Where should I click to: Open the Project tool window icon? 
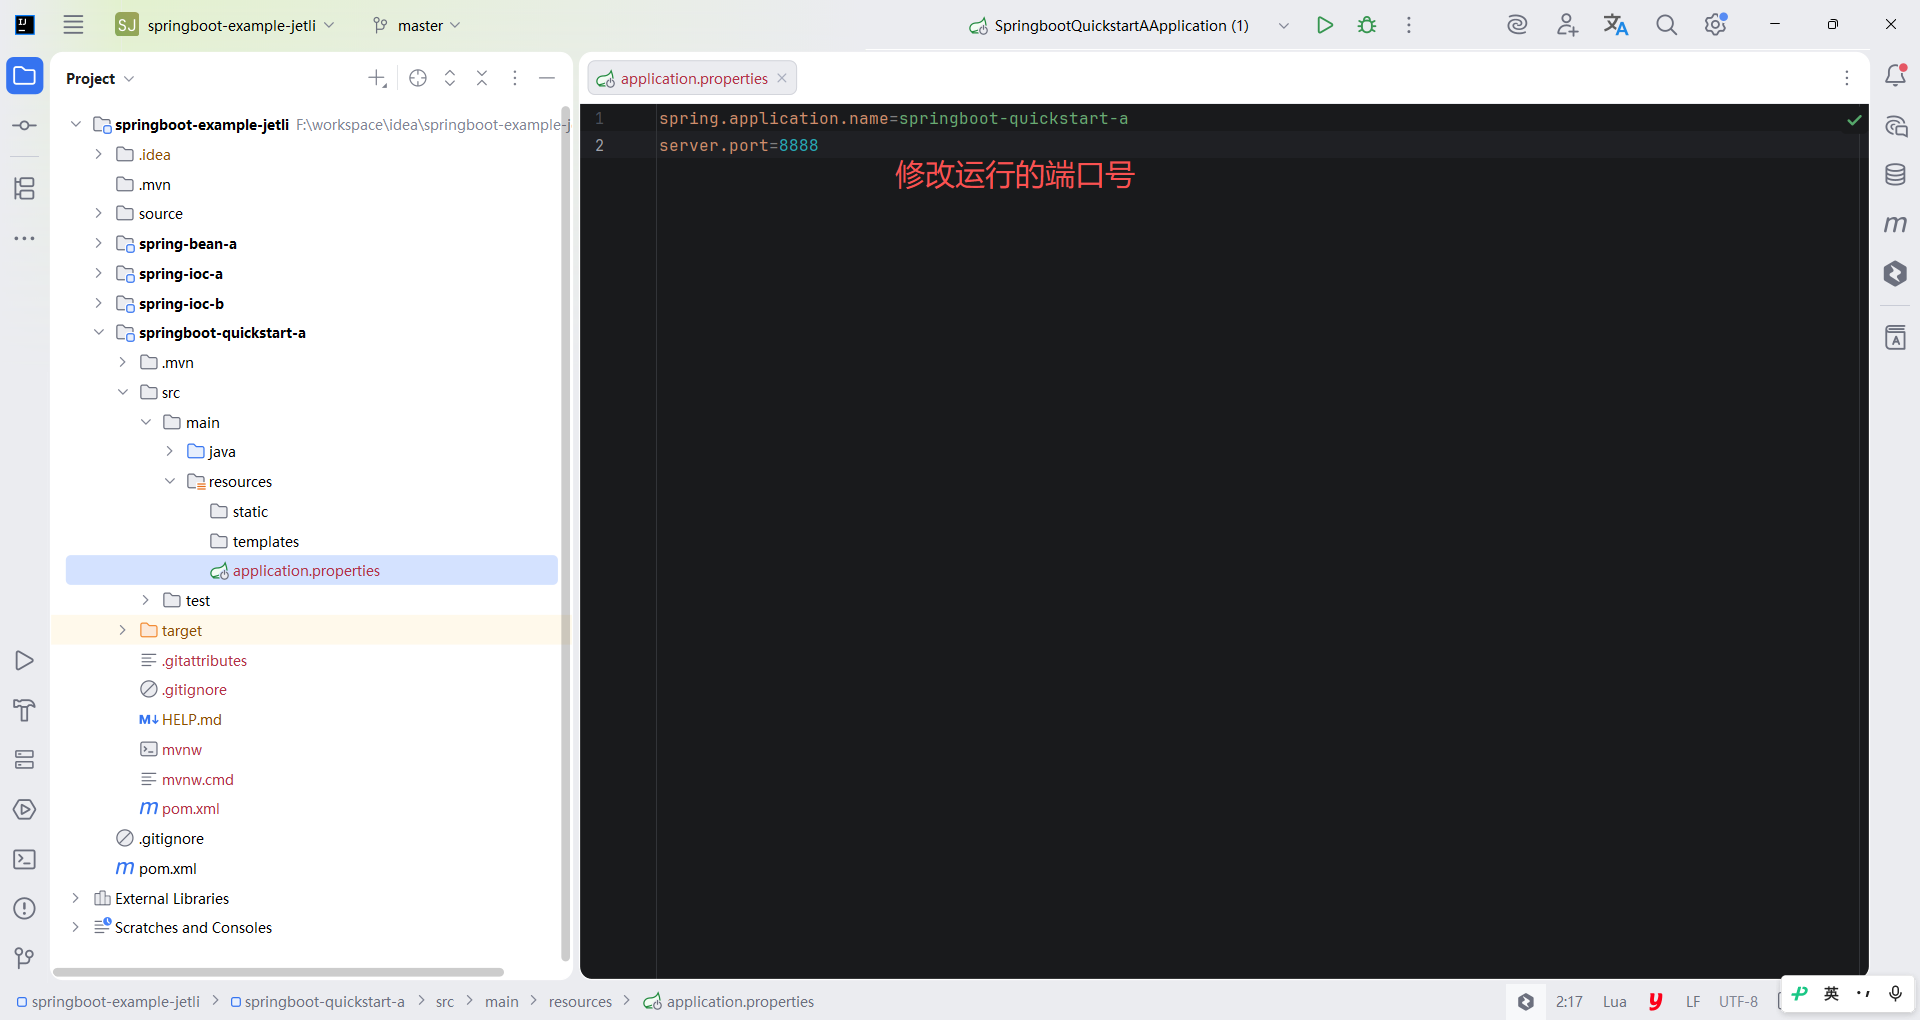point(25,76)
